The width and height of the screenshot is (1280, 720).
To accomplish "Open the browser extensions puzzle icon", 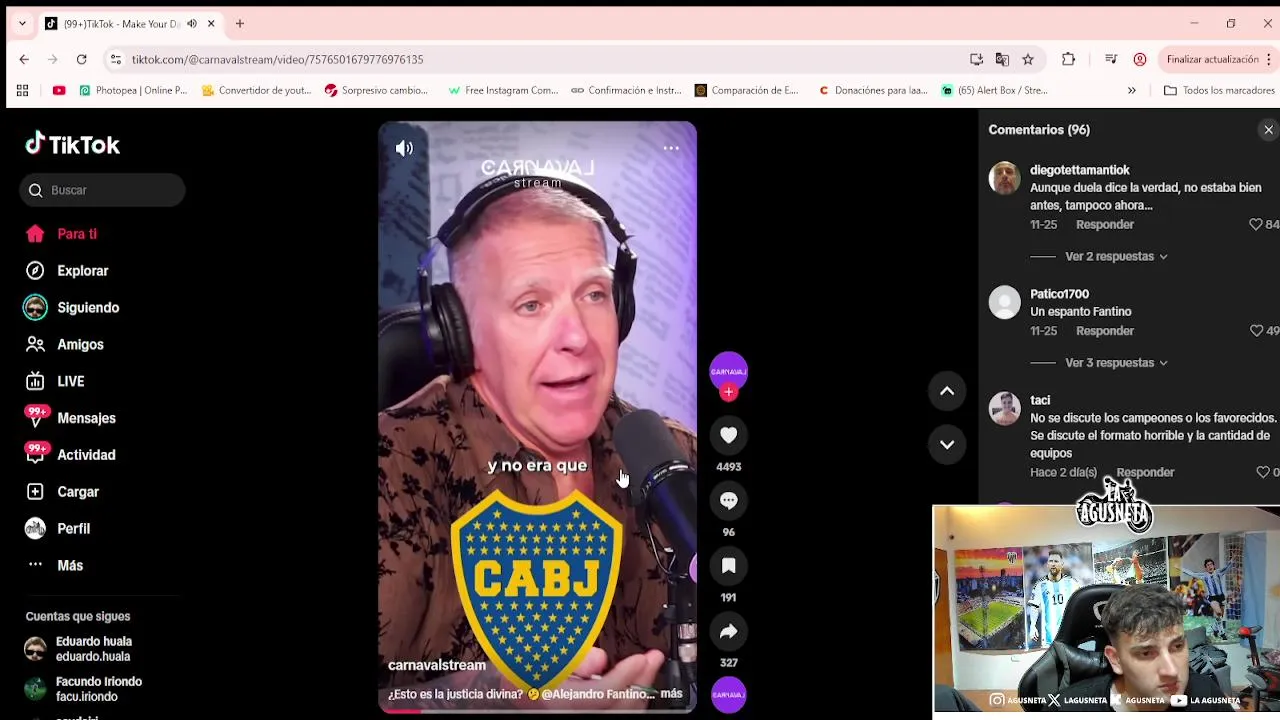I will [x=1068, y=60].
